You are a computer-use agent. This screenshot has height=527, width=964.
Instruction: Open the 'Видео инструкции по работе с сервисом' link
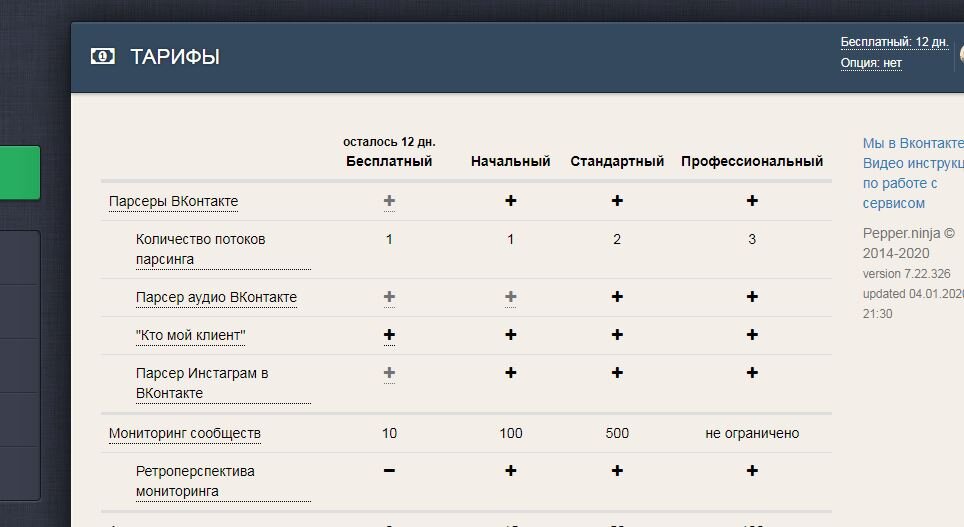[x=913, y=183]
